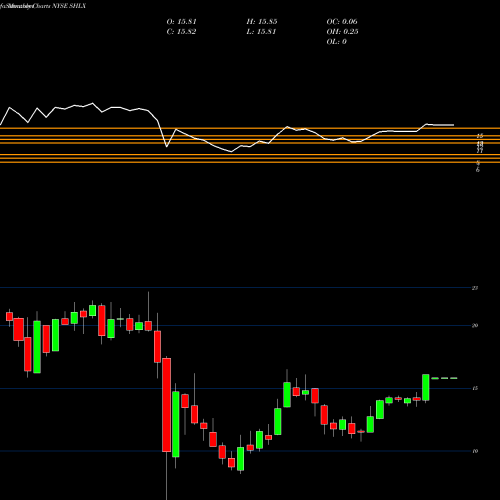Click the 'OH: 0.25' reading
500x500 pixels.
[x=342, y=32]
